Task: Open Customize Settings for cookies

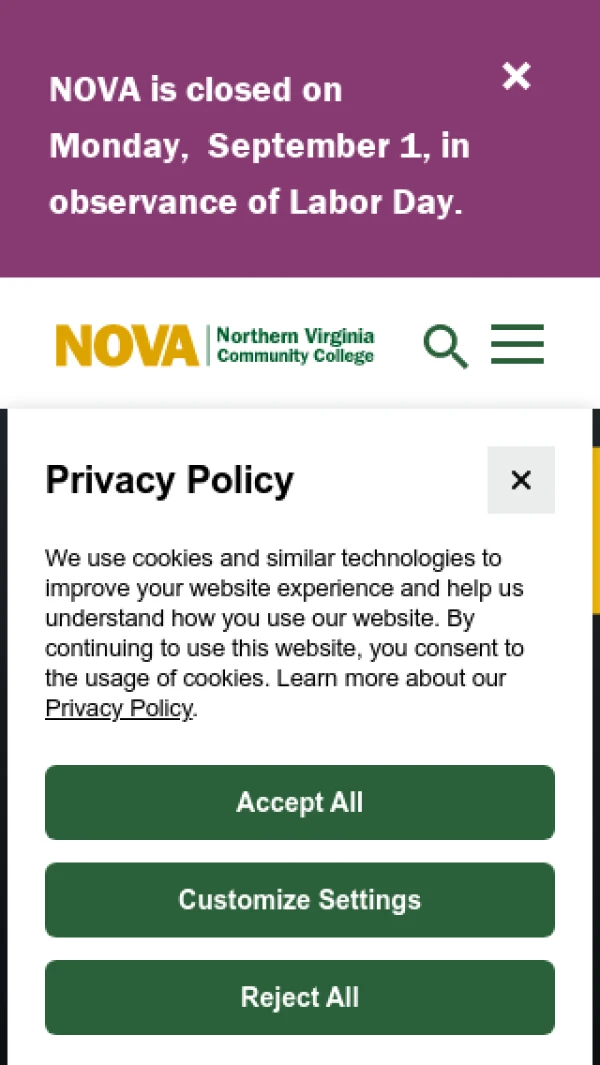Action: pyautogui.click(x=300, y=900)
